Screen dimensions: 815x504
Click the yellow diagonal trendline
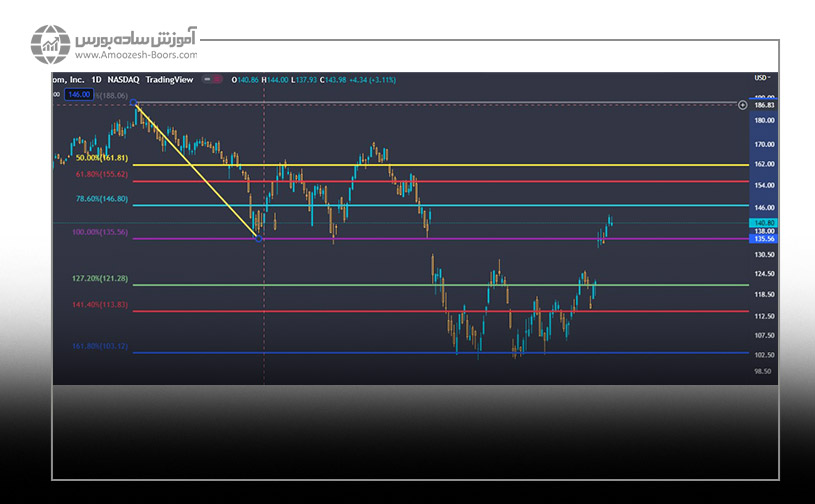click(197, 170)
